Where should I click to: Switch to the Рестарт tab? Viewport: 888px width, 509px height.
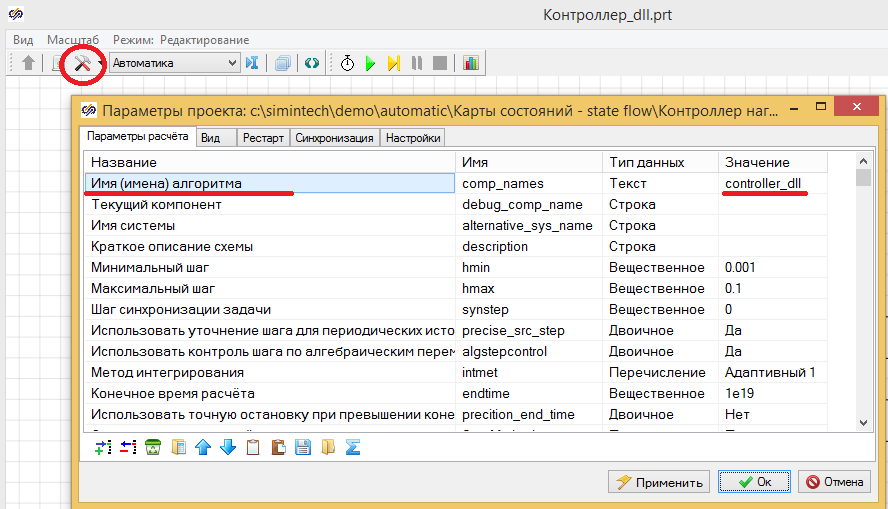point(263,138)
